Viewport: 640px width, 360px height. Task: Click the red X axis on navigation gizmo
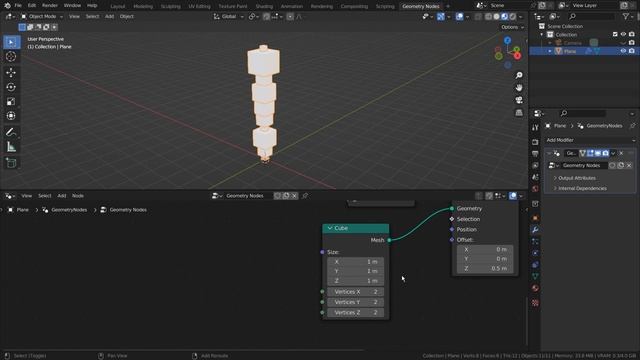[x=517, y=56]
